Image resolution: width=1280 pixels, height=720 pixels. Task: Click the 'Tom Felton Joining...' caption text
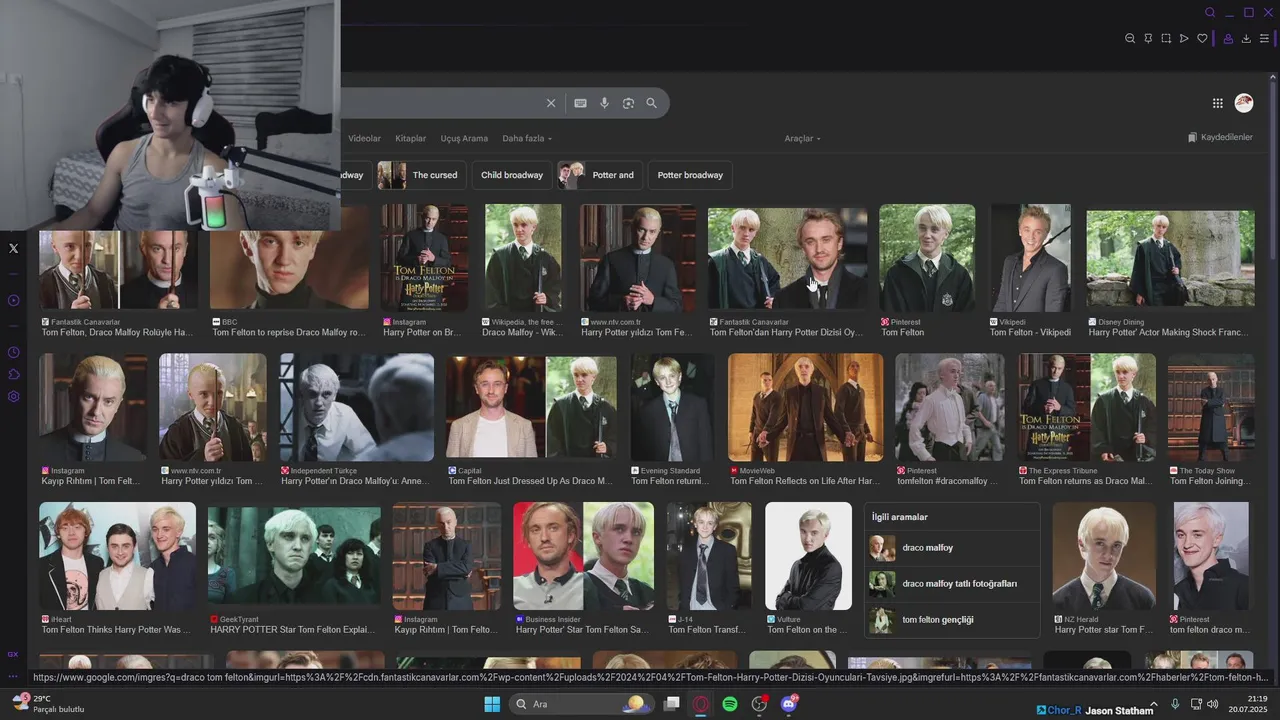click(x=1210, y=481)
